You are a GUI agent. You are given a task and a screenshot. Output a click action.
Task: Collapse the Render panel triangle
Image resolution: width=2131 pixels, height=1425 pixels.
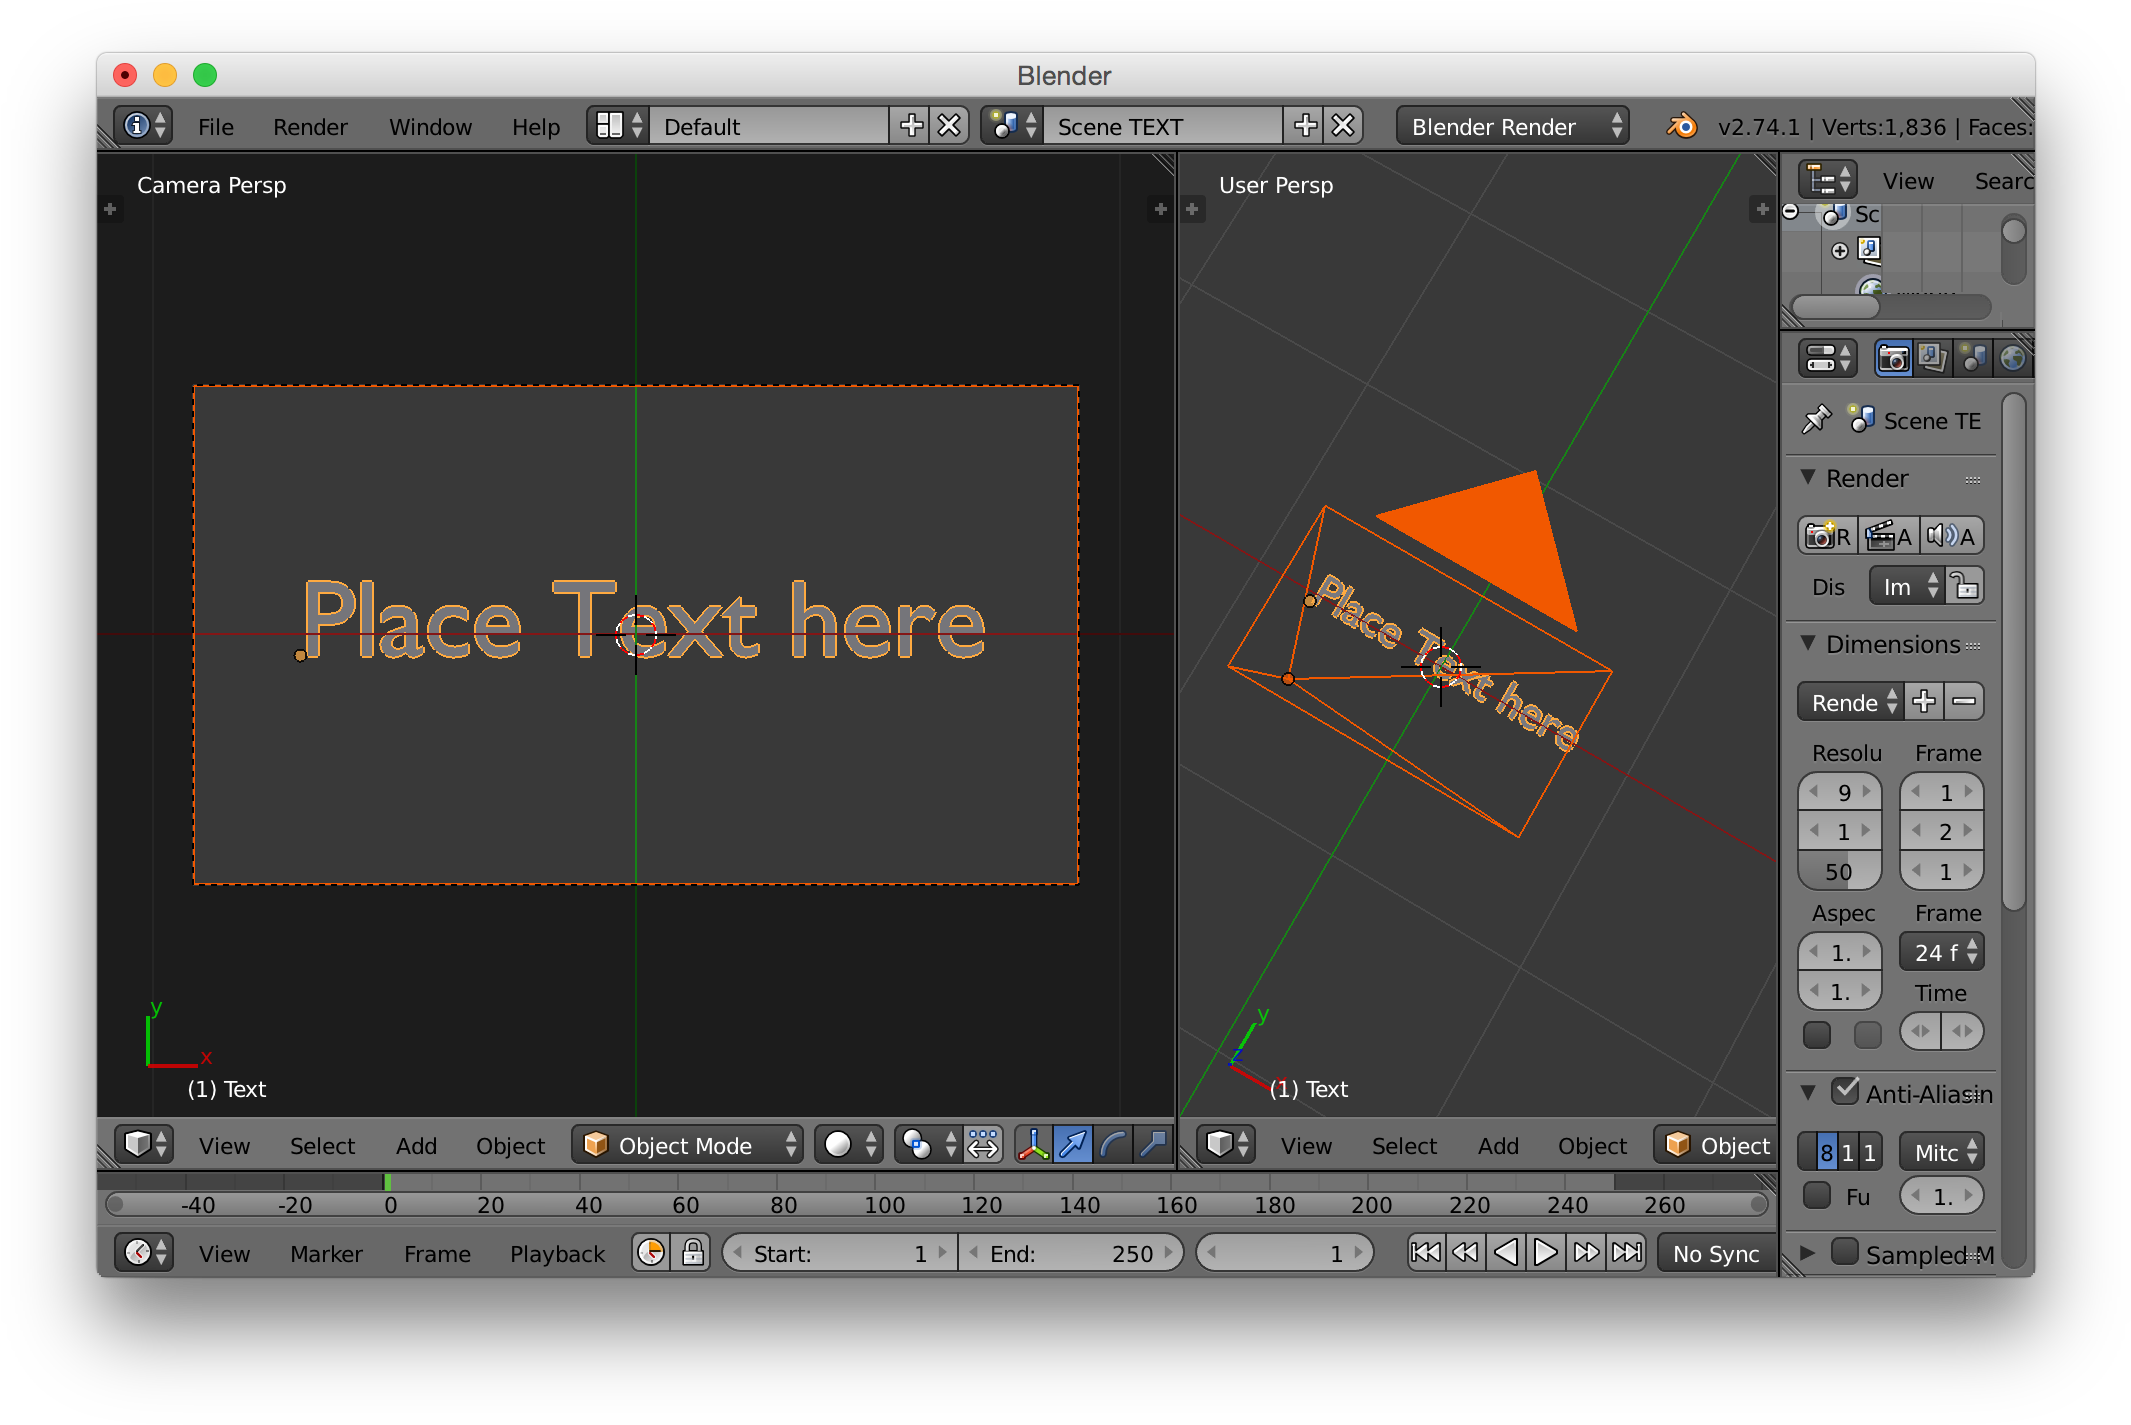pos(1808,477)
